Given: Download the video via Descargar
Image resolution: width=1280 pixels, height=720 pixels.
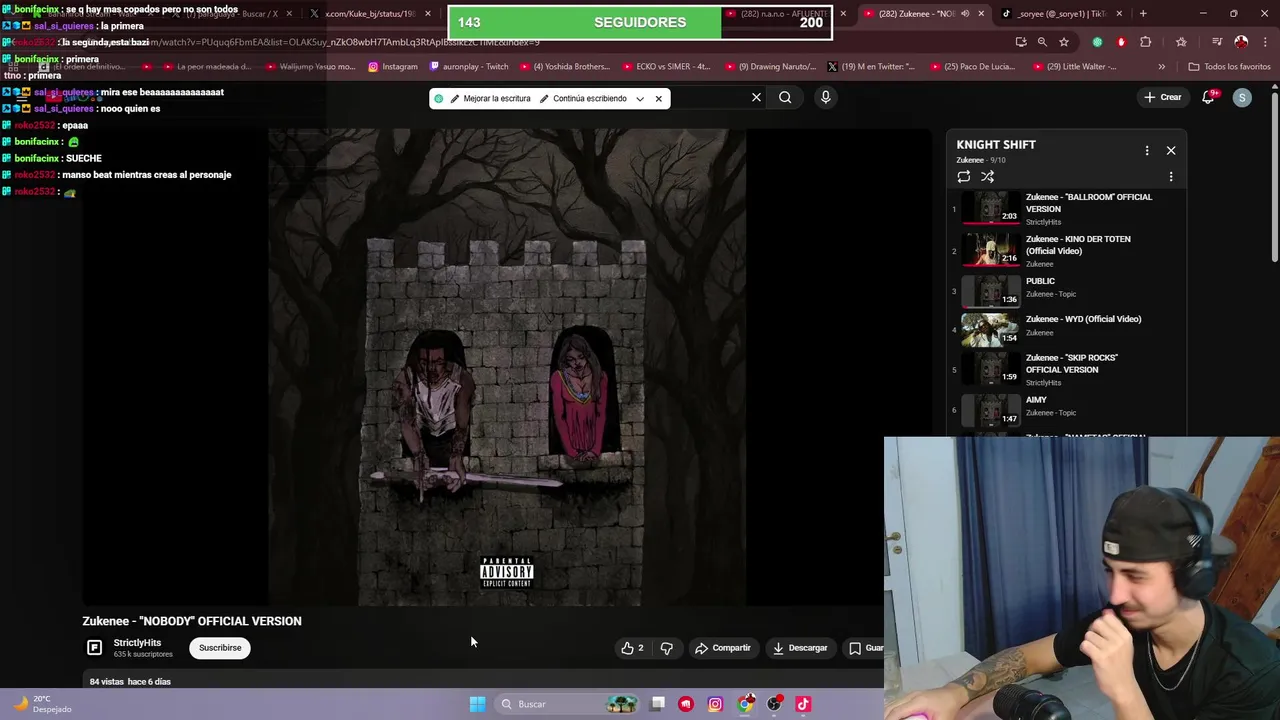Looking at the screenshot, I should [800, 648].
